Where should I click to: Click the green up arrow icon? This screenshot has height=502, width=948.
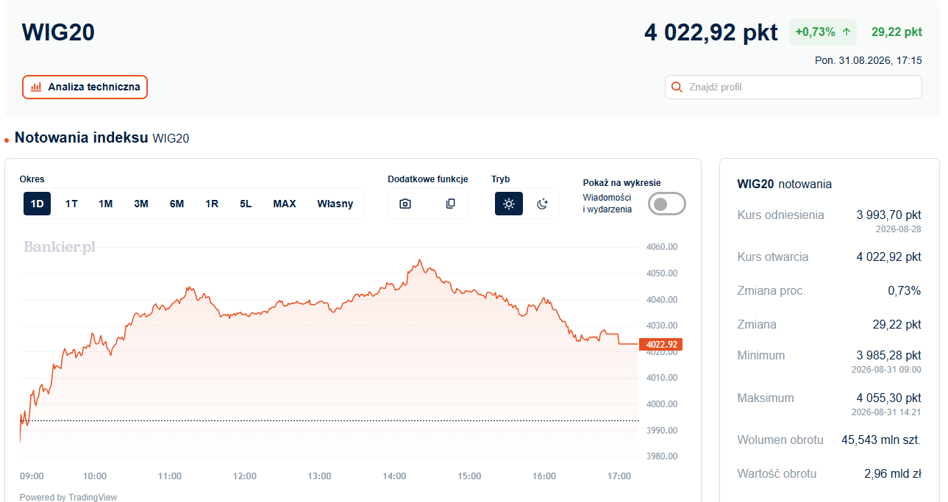click(846, 32)
